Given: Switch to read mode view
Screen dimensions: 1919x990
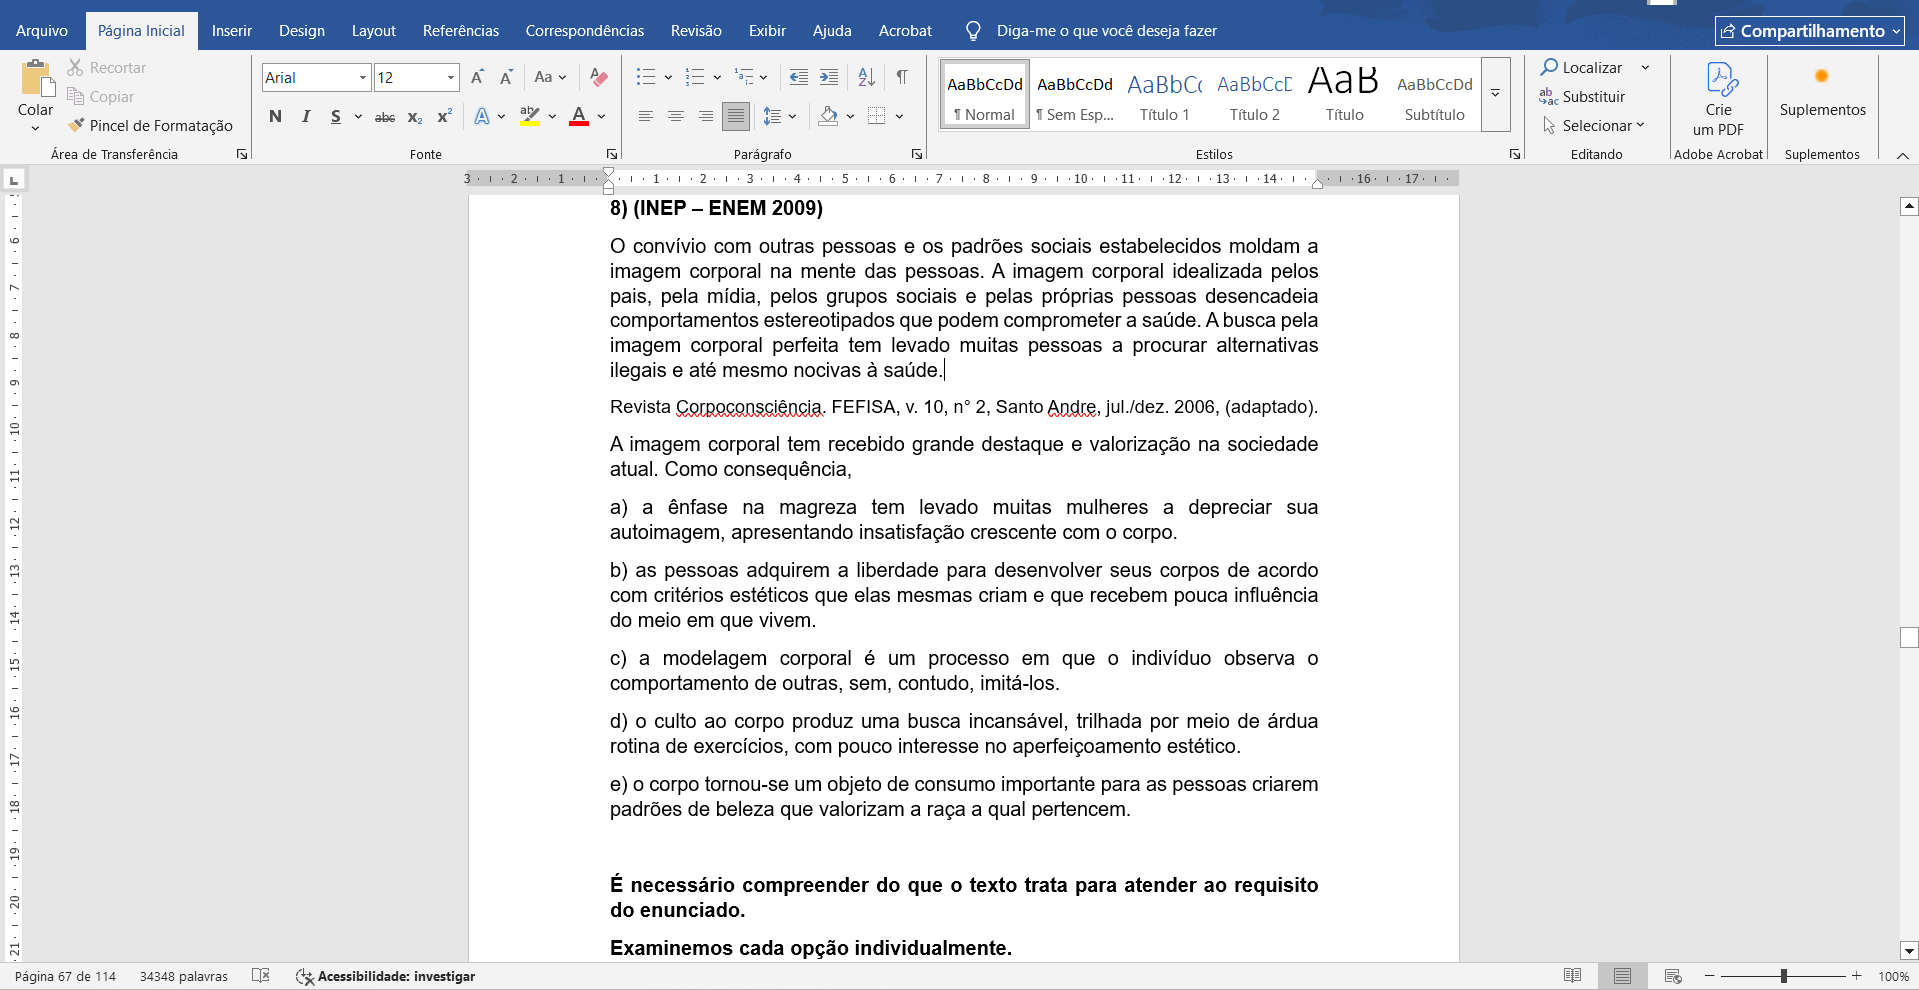Looking at the screenshot, I should click(1572, 976).
